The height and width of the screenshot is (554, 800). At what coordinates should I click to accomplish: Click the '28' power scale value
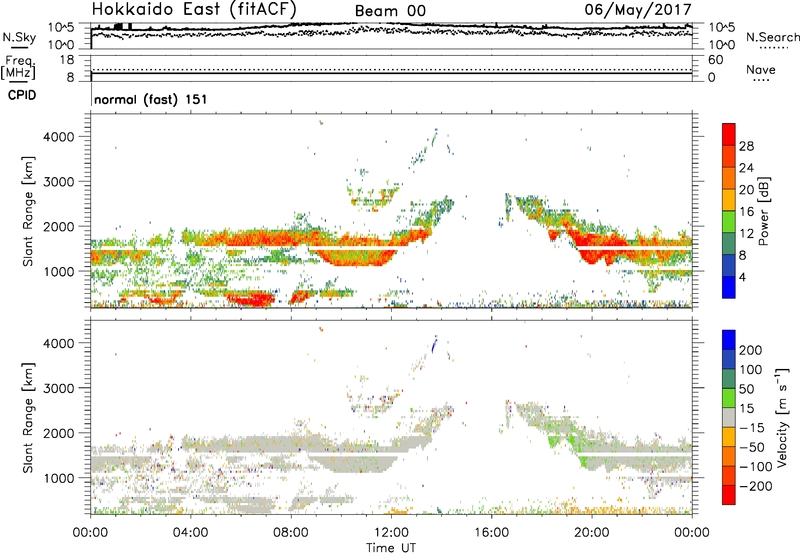tap(746, 146)
